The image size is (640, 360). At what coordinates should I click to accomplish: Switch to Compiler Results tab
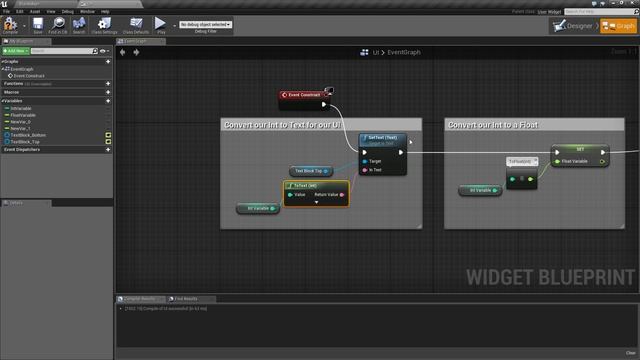[x=141, y=299]
